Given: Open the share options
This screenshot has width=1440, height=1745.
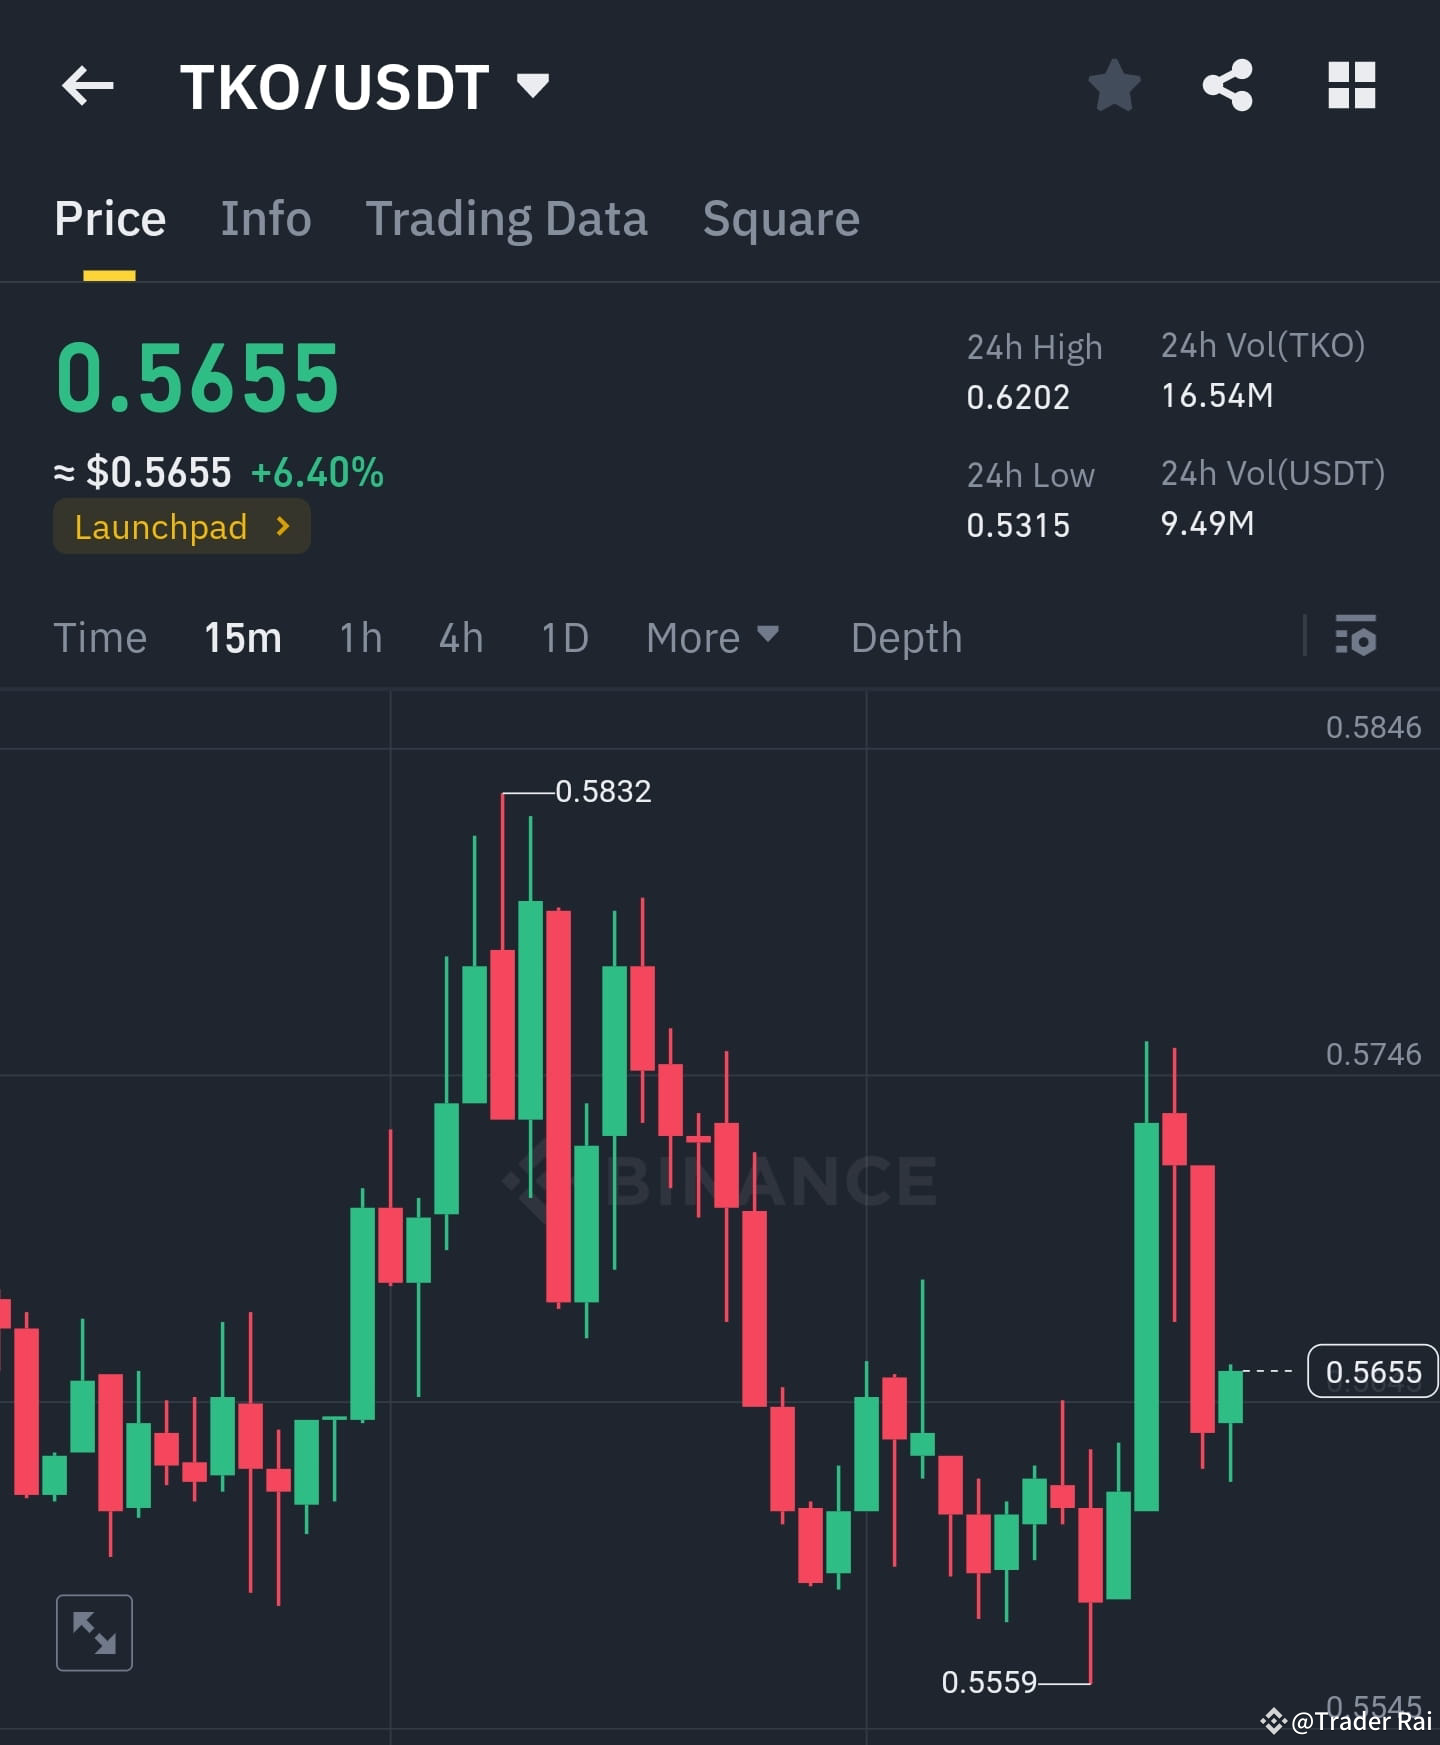Looking at the screenshot, I should point(1228,86).
